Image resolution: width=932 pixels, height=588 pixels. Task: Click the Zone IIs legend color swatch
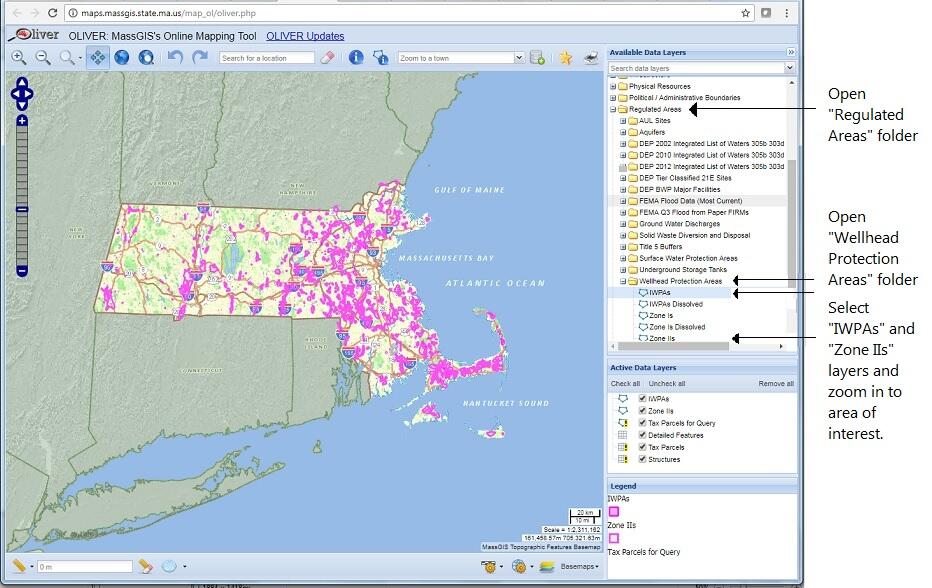tap(614, 538)
